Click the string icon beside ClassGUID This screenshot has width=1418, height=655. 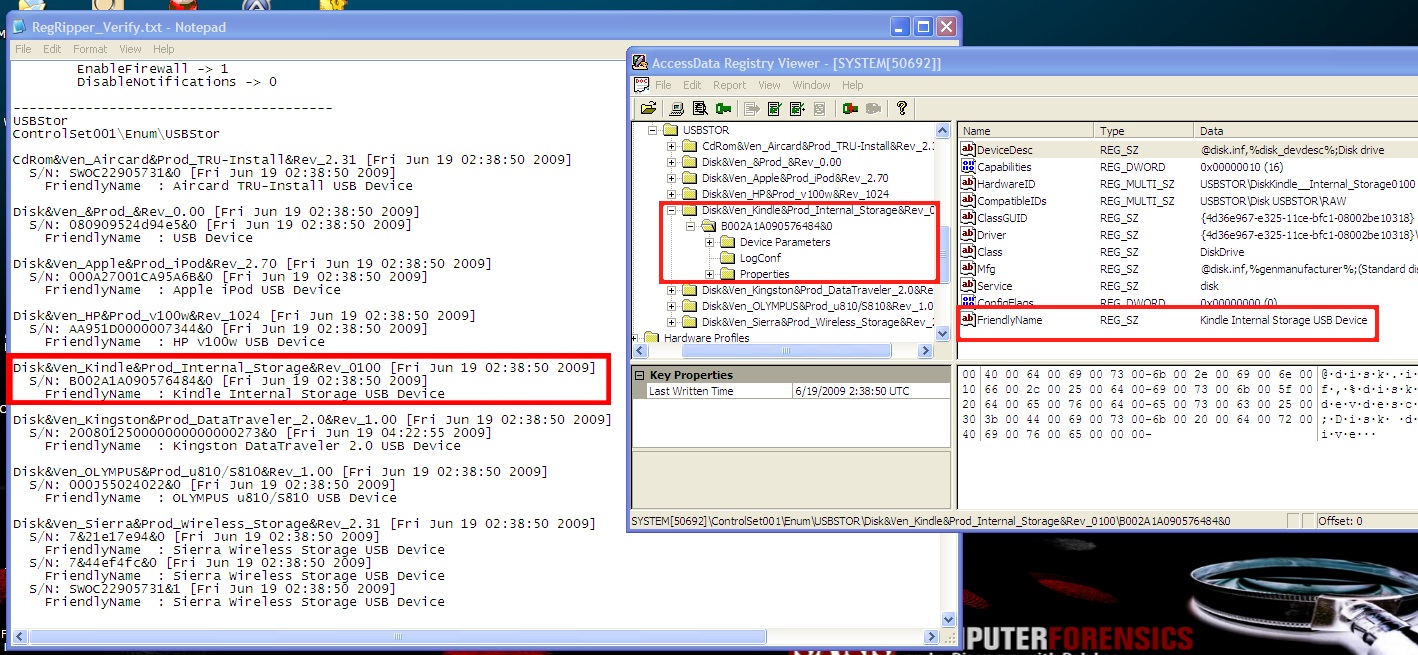coord(968,218)
